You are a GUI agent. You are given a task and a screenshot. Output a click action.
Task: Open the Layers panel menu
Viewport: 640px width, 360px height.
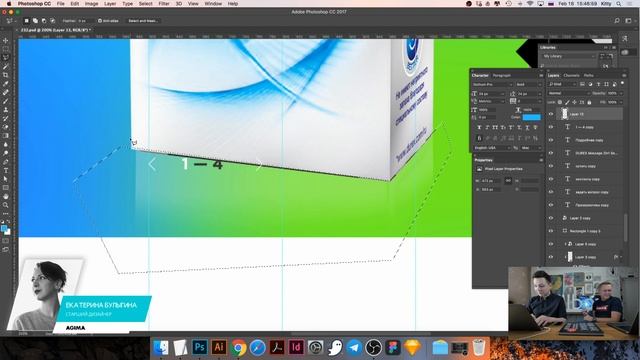click(x=624, y=76)
